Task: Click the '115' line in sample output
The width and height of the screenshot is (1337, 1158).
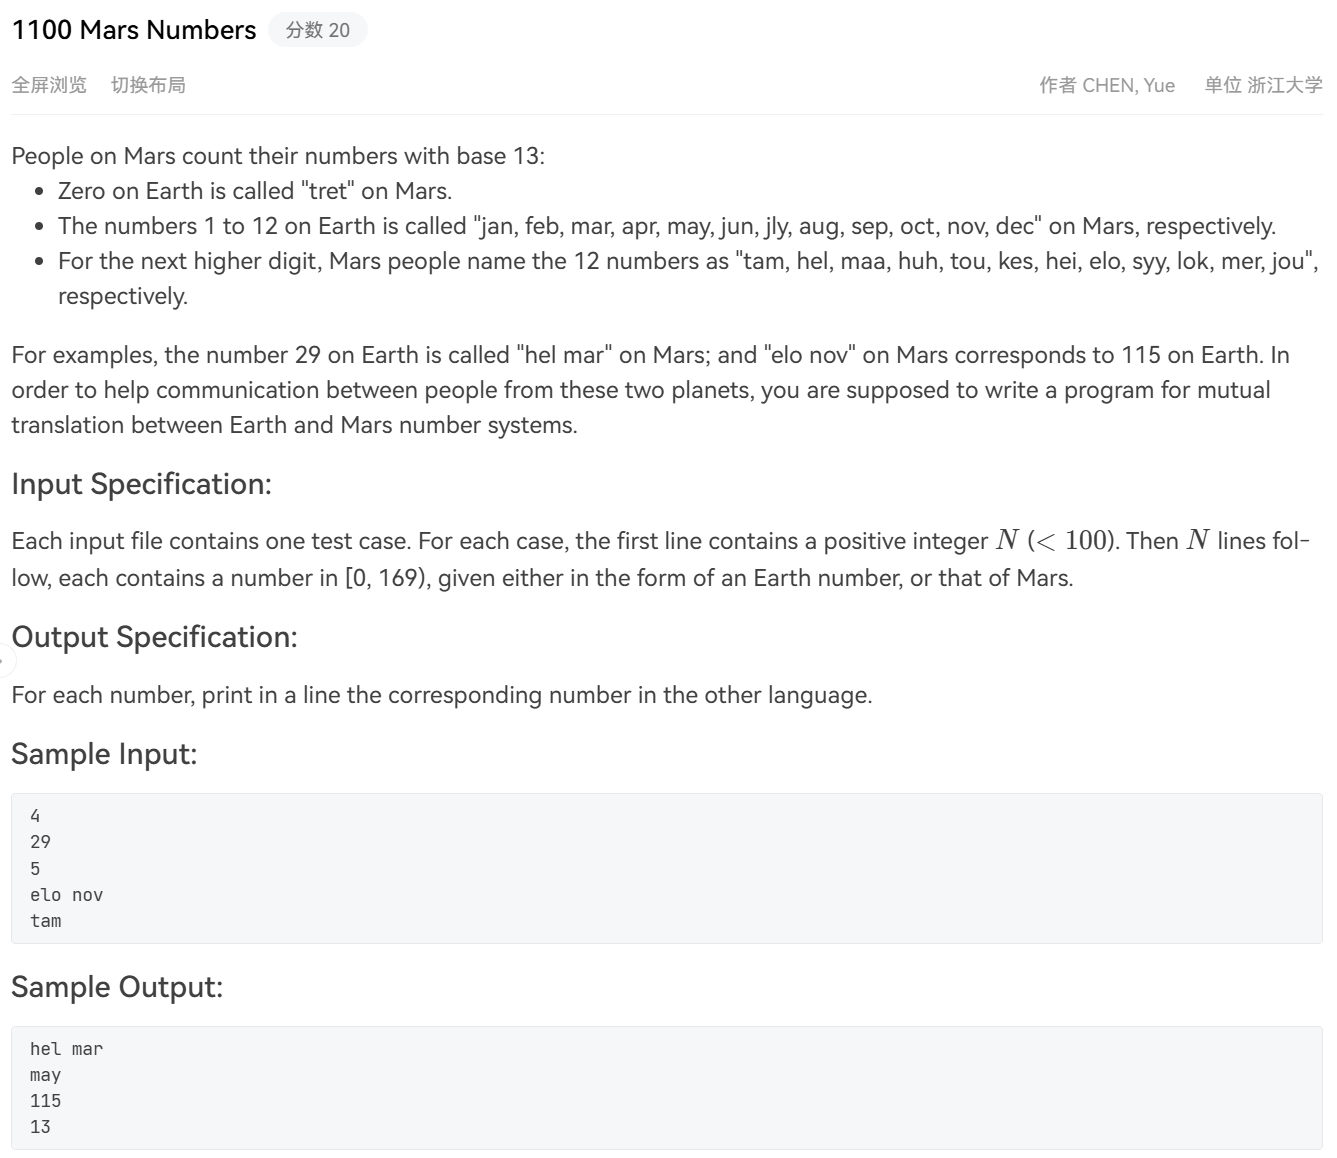Action: click(x=45, y=1101)
